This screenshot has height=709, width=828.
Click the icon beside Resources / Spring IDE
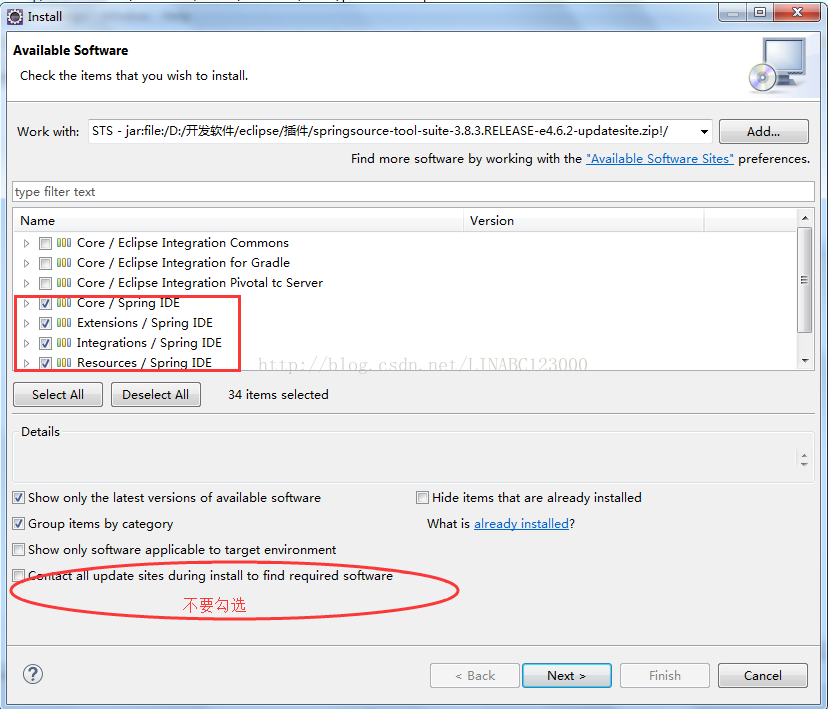[64, 362]
